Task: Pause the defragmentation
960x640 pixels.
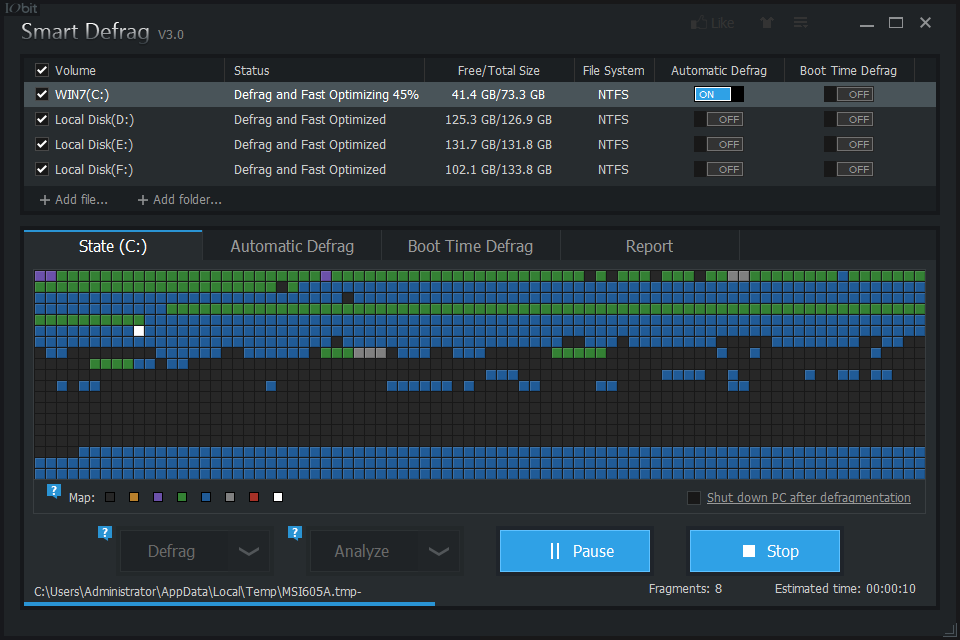Action: tap(575, 551)
